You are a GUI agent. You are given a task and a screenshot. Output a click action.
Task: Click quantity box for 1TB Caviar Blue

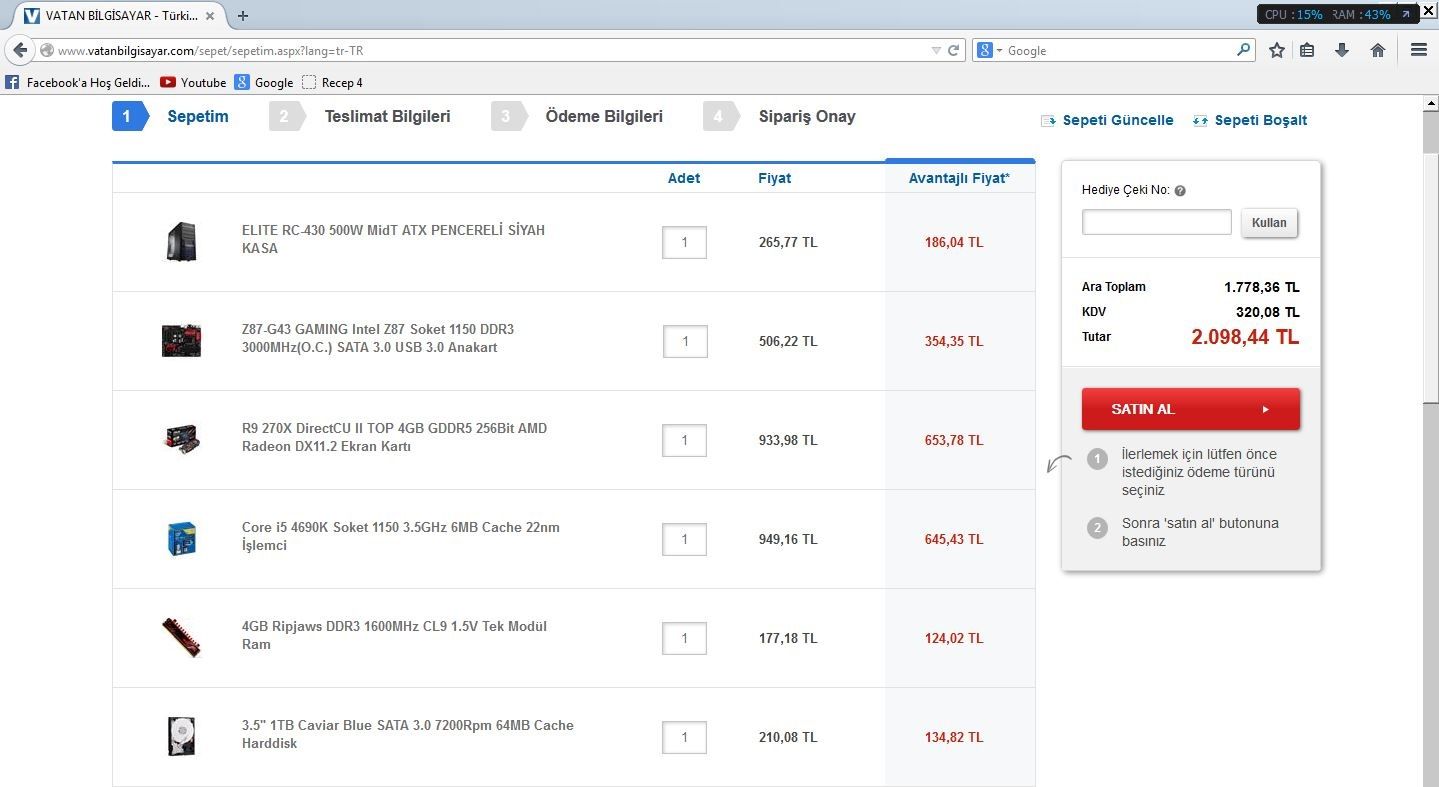684,737
